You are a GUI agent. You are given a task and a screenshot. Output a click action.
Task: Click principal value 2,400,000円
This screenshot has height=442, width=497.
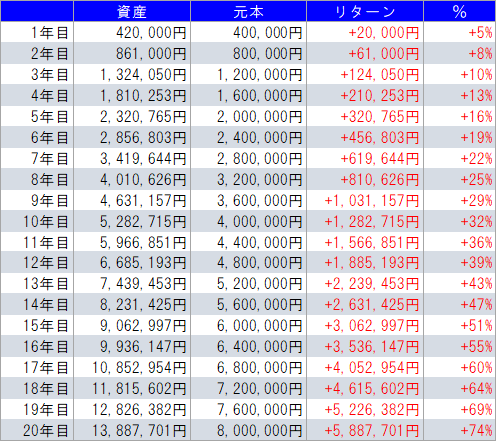click(260, 137)
